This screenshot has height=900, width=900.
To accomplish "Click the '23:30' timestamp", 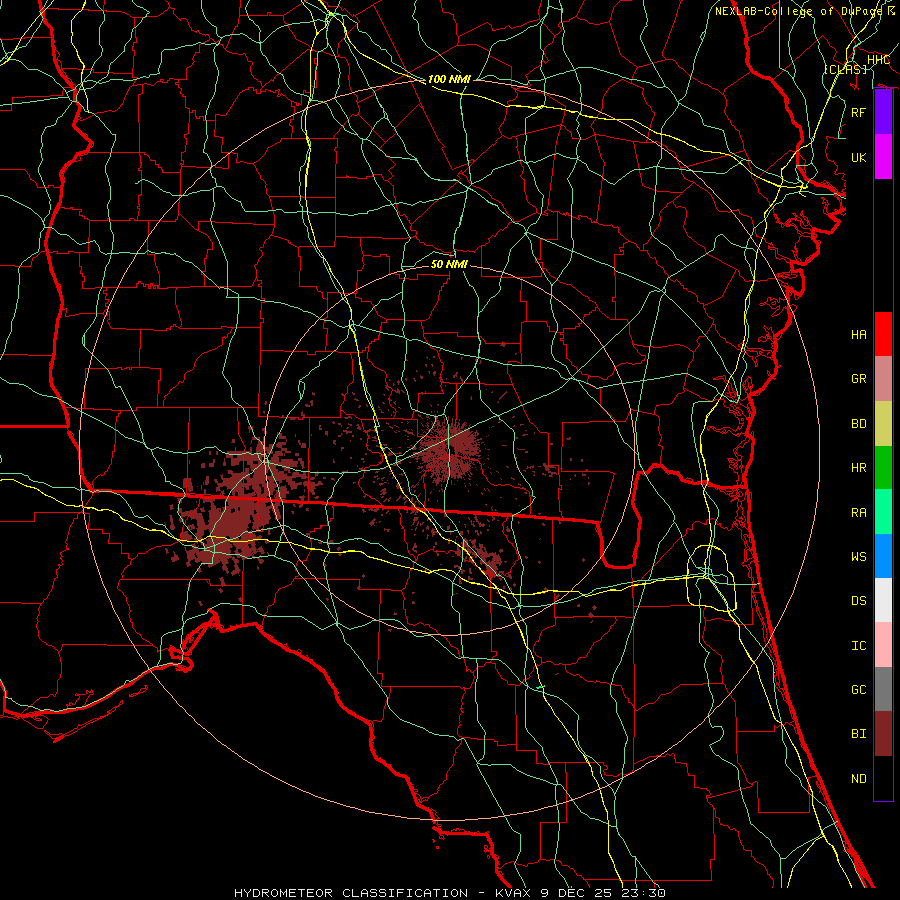I will pos(642,893).
